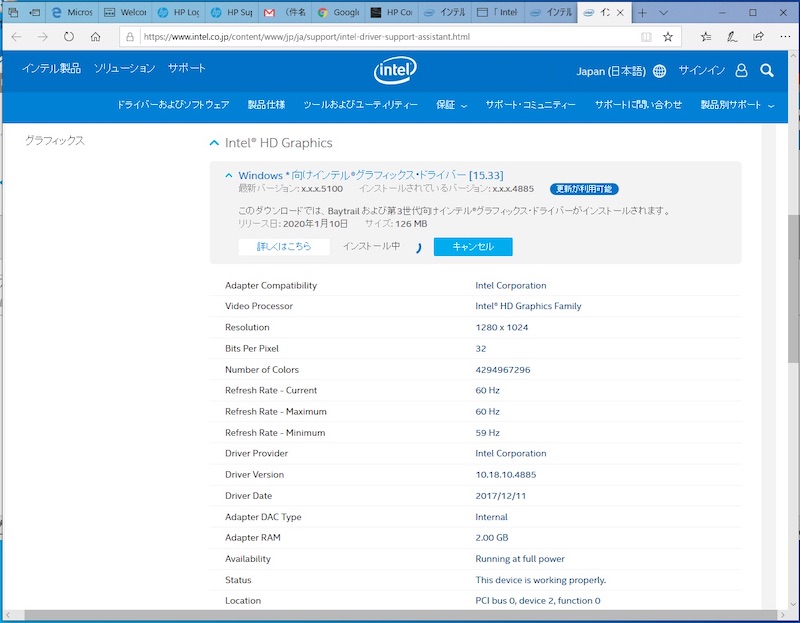Go forward to the next page
Screen dimensions: 800x623
[42, 37]
